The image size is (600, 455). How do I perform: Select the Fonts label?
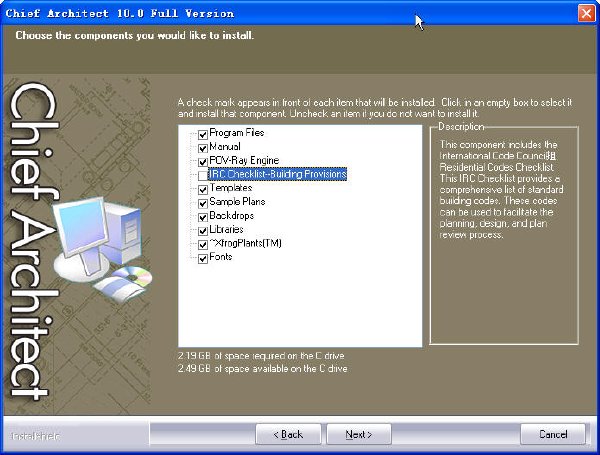coord(220,257)
